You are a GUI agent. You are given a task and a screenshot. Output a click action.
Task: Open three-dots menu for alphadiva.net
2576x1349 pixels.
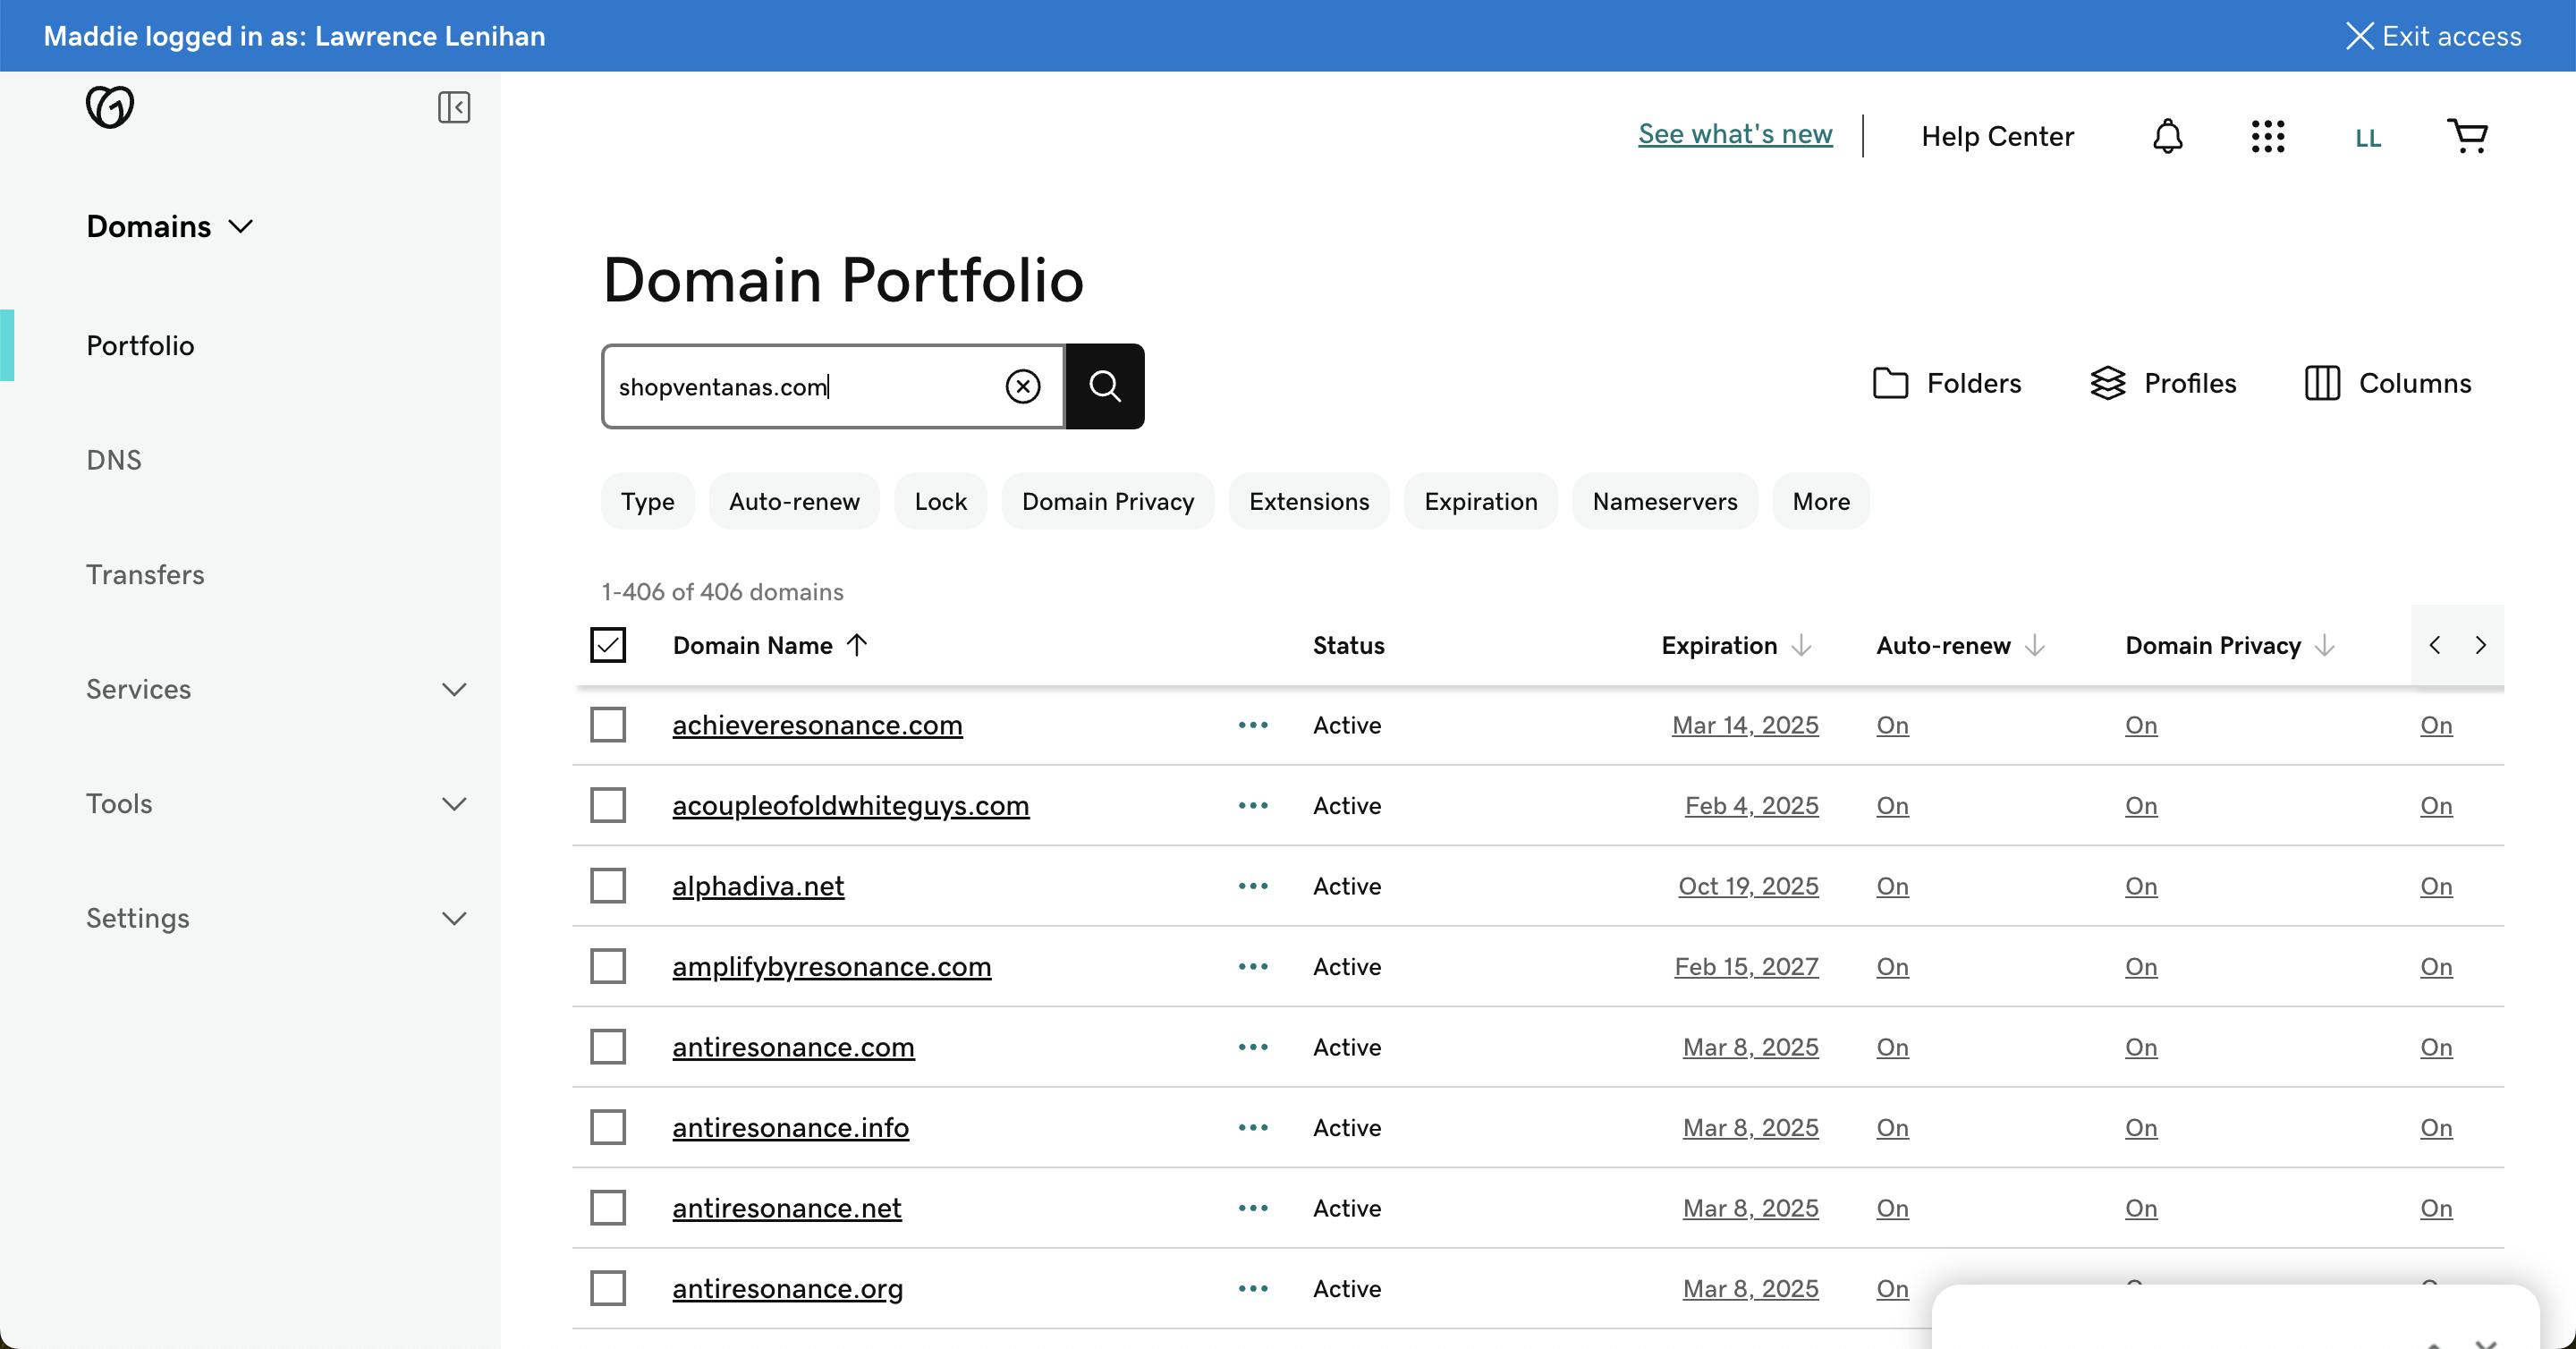pos(1253,886)
